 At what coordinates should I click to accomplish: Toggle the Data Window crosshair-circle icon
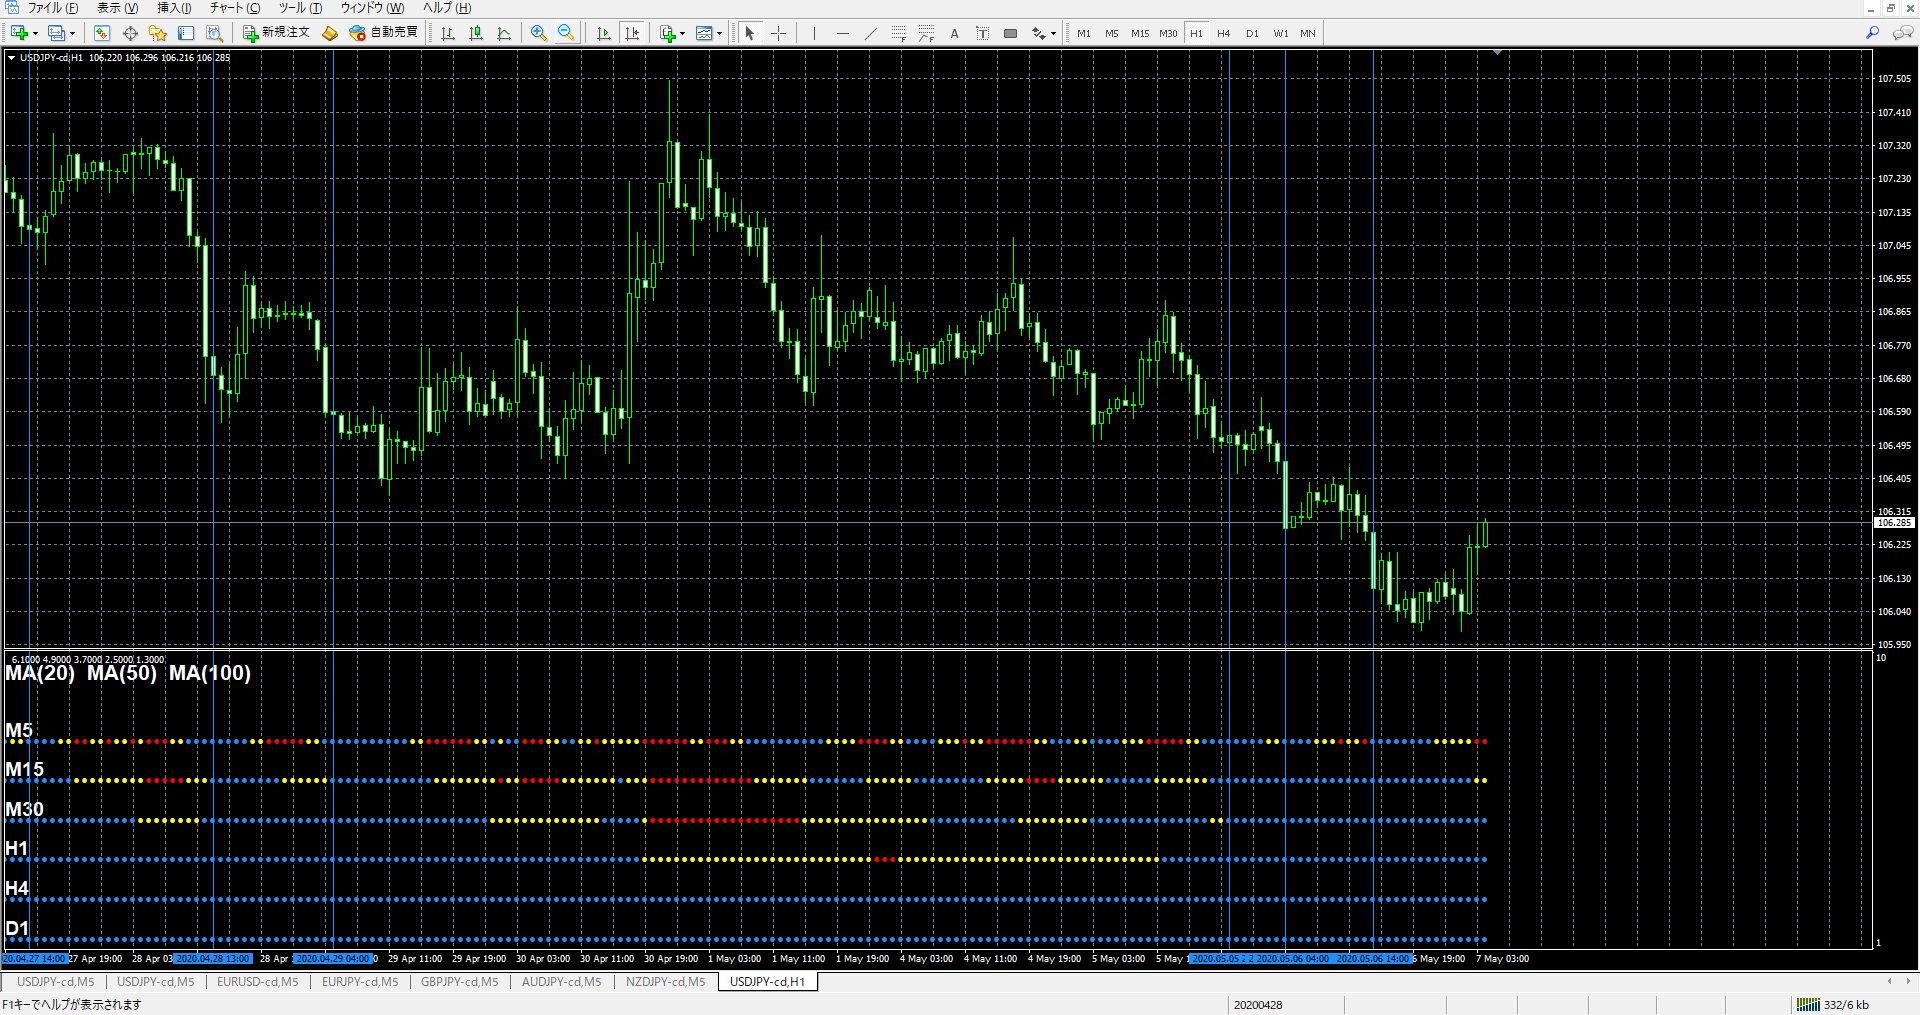(x=130, y=33)
